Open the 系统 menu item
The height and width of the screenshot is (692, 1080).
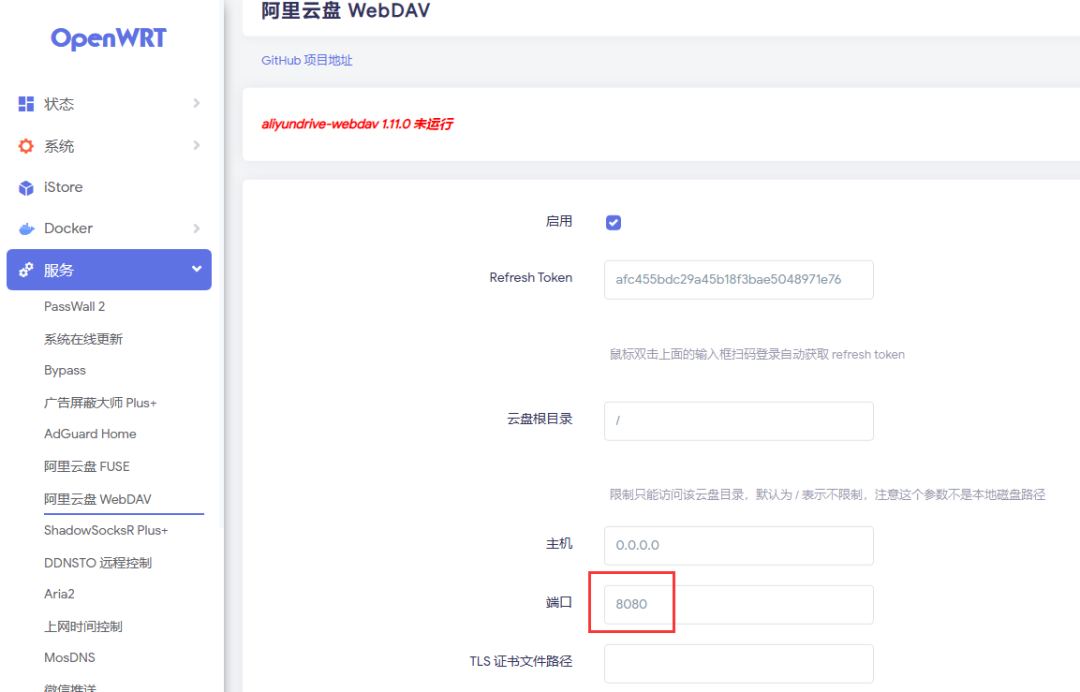click(x=109, y=146)
